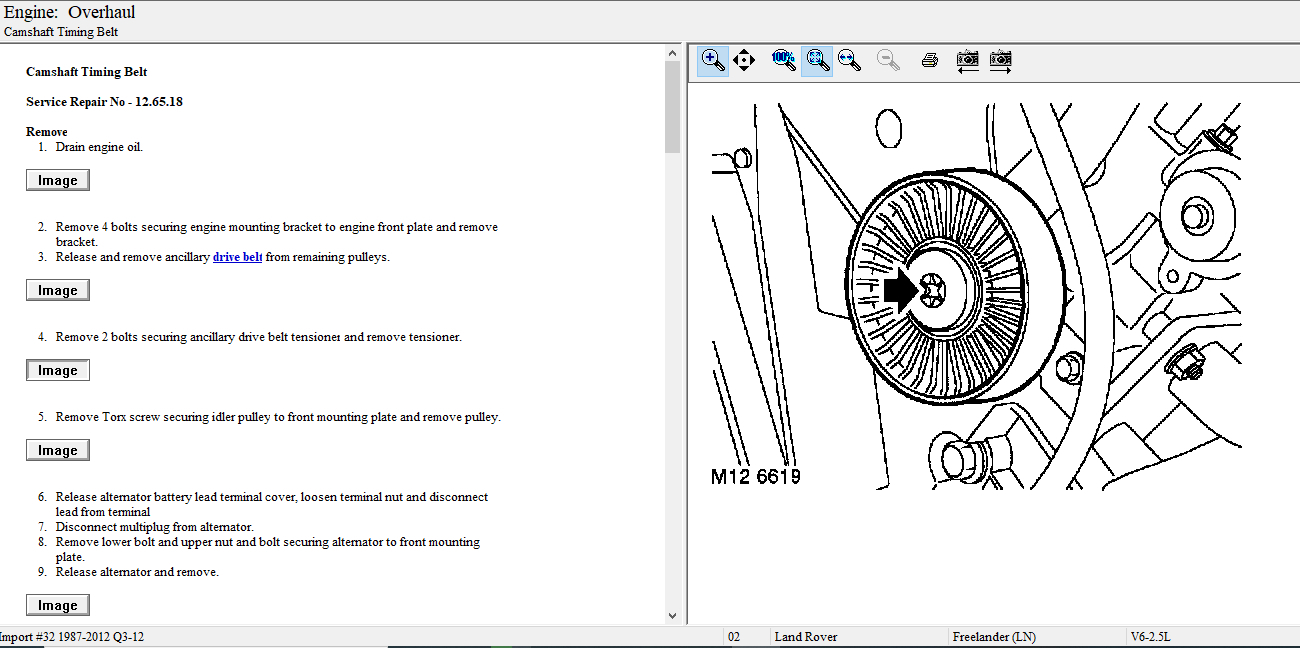Open Image button below Torx screw step
The image size is (1300, 648).
pos(58,450)
